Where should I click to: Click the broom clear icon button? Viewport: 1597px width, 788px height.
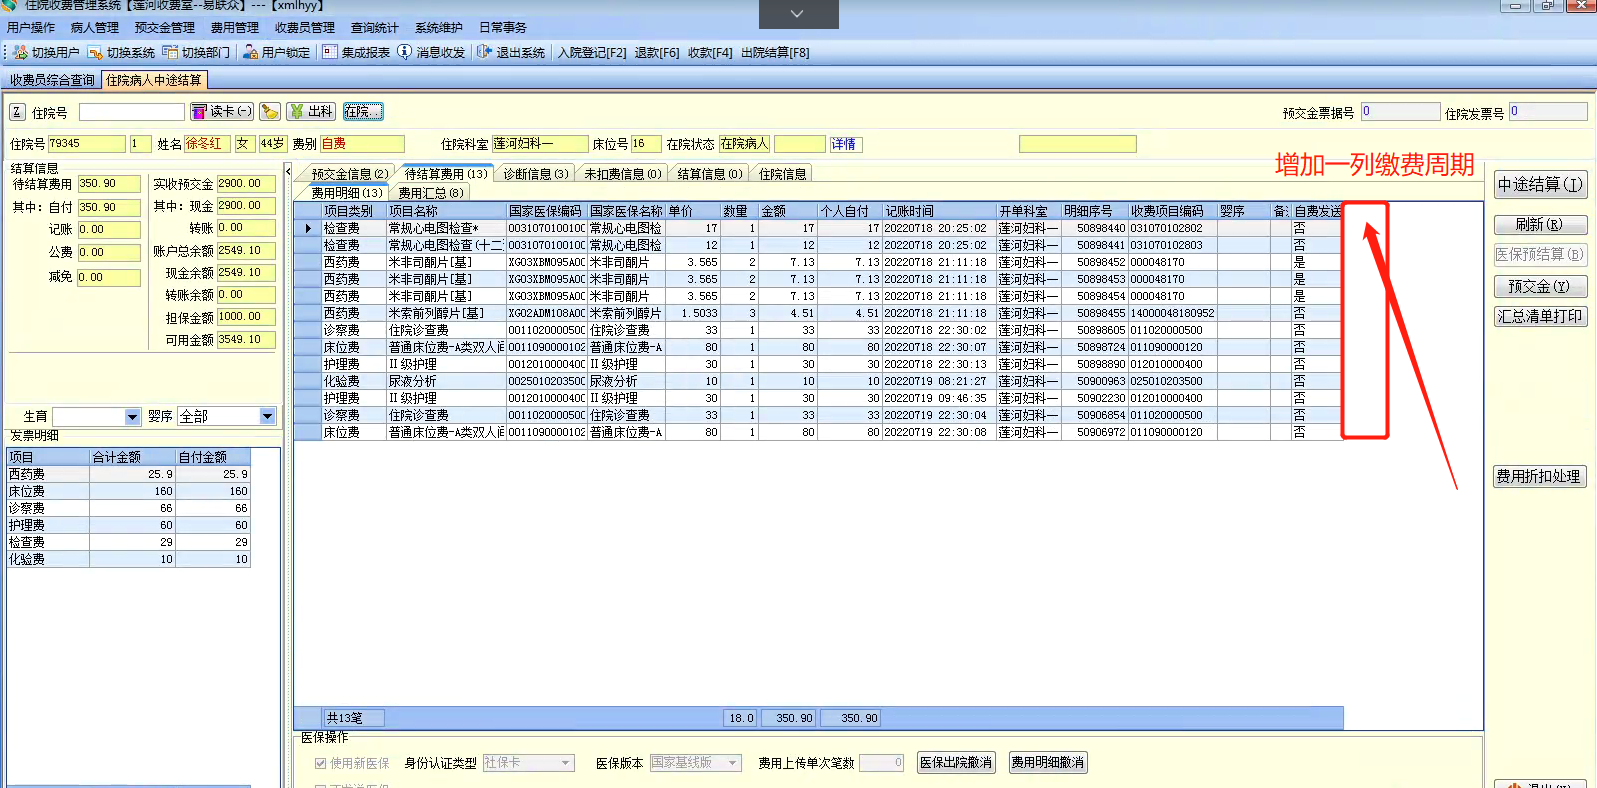pos(270,112)
